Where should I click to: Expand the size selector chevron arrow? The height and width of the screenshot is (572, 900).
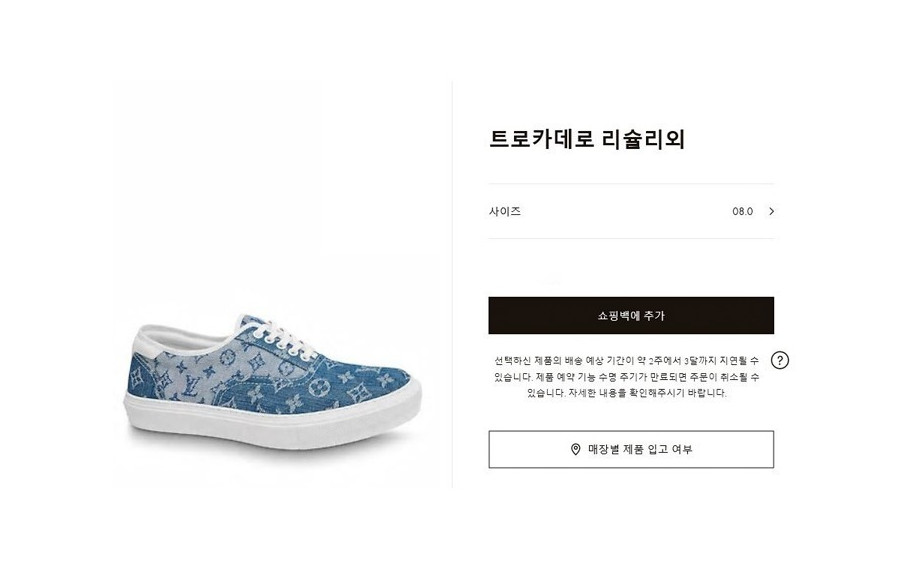[x=771, y=211]
